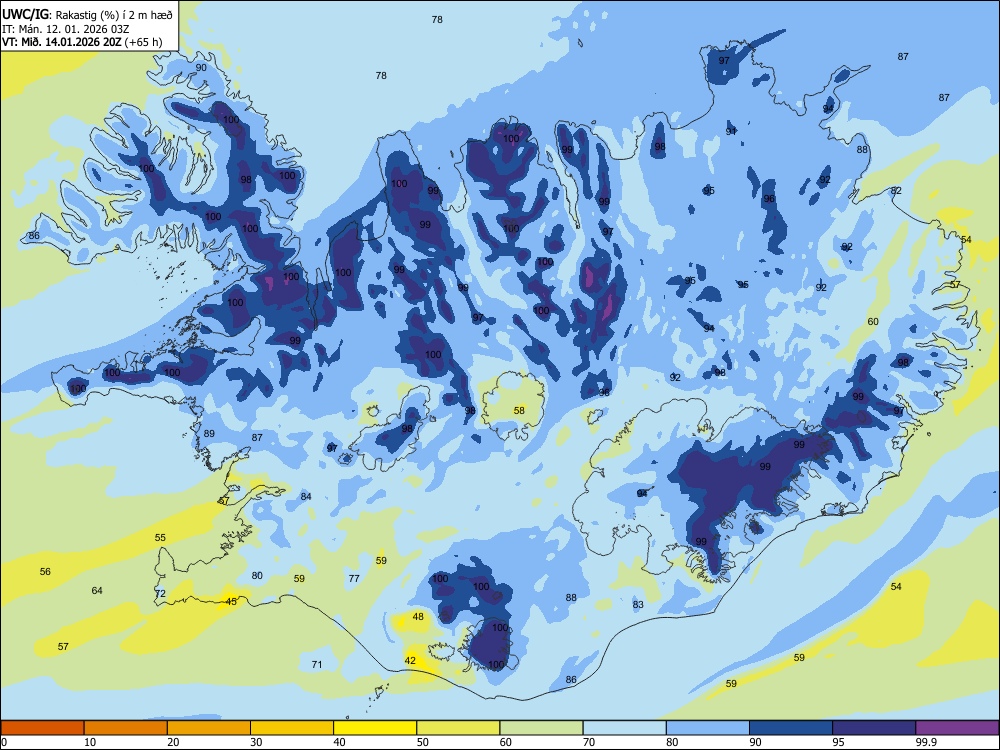Click the purple legend band above 99.9
The image size is (1000, 750).
[957, 728]
